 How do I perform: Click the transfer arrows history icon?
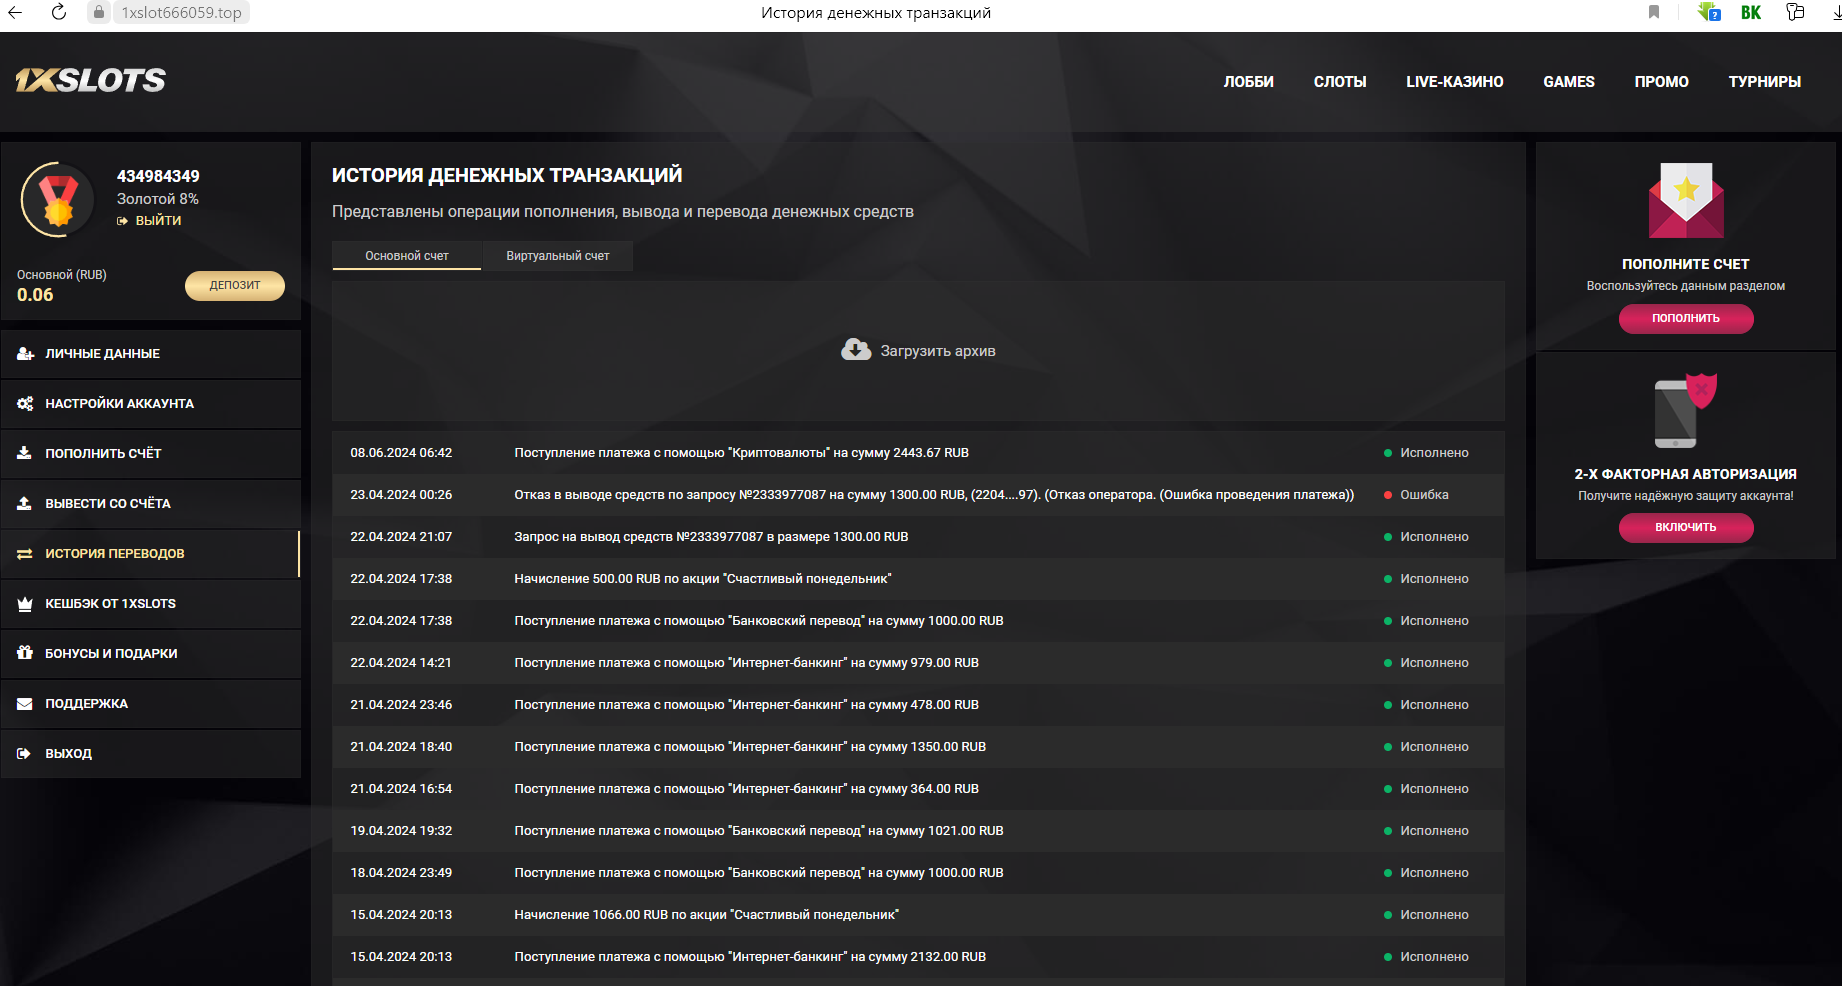point(25,554)
